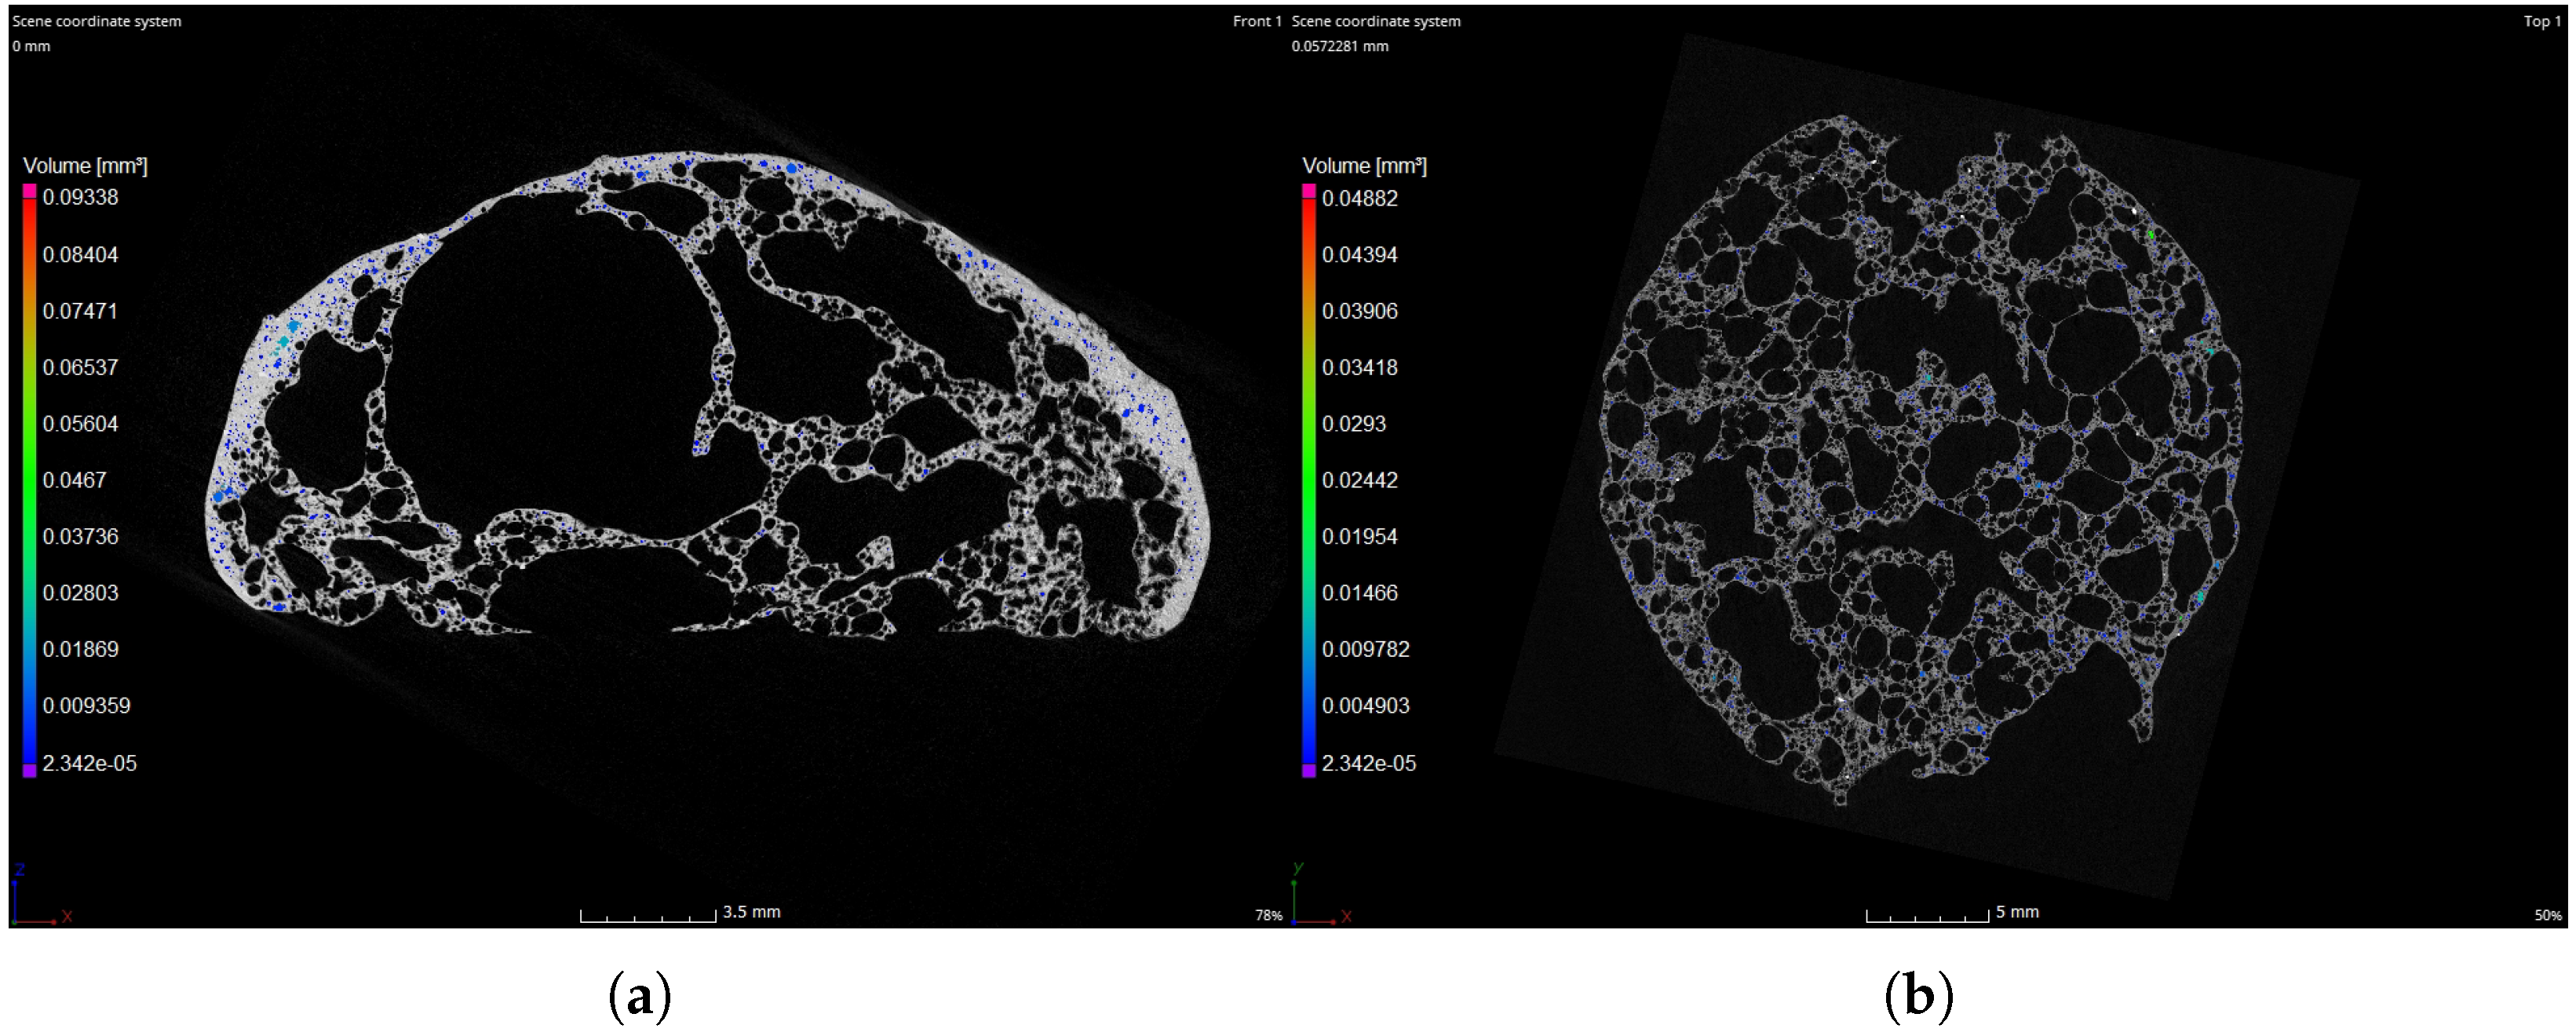
Task: Open right Scene coordinate system selector
Action: tap(1376, 21)
